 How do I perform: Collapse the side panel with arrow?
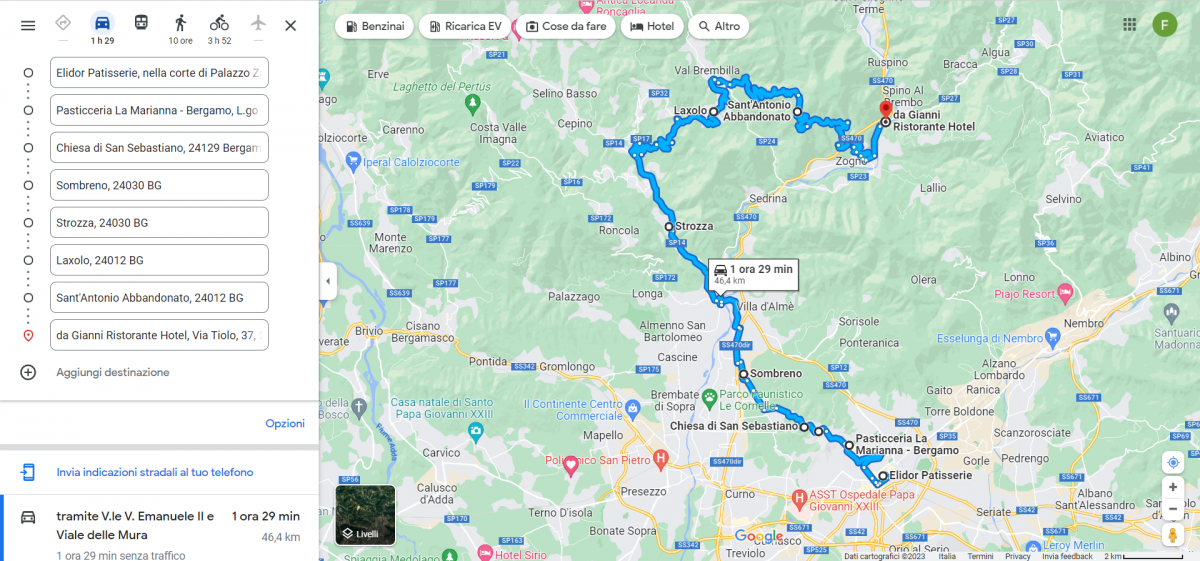(327, 282)
